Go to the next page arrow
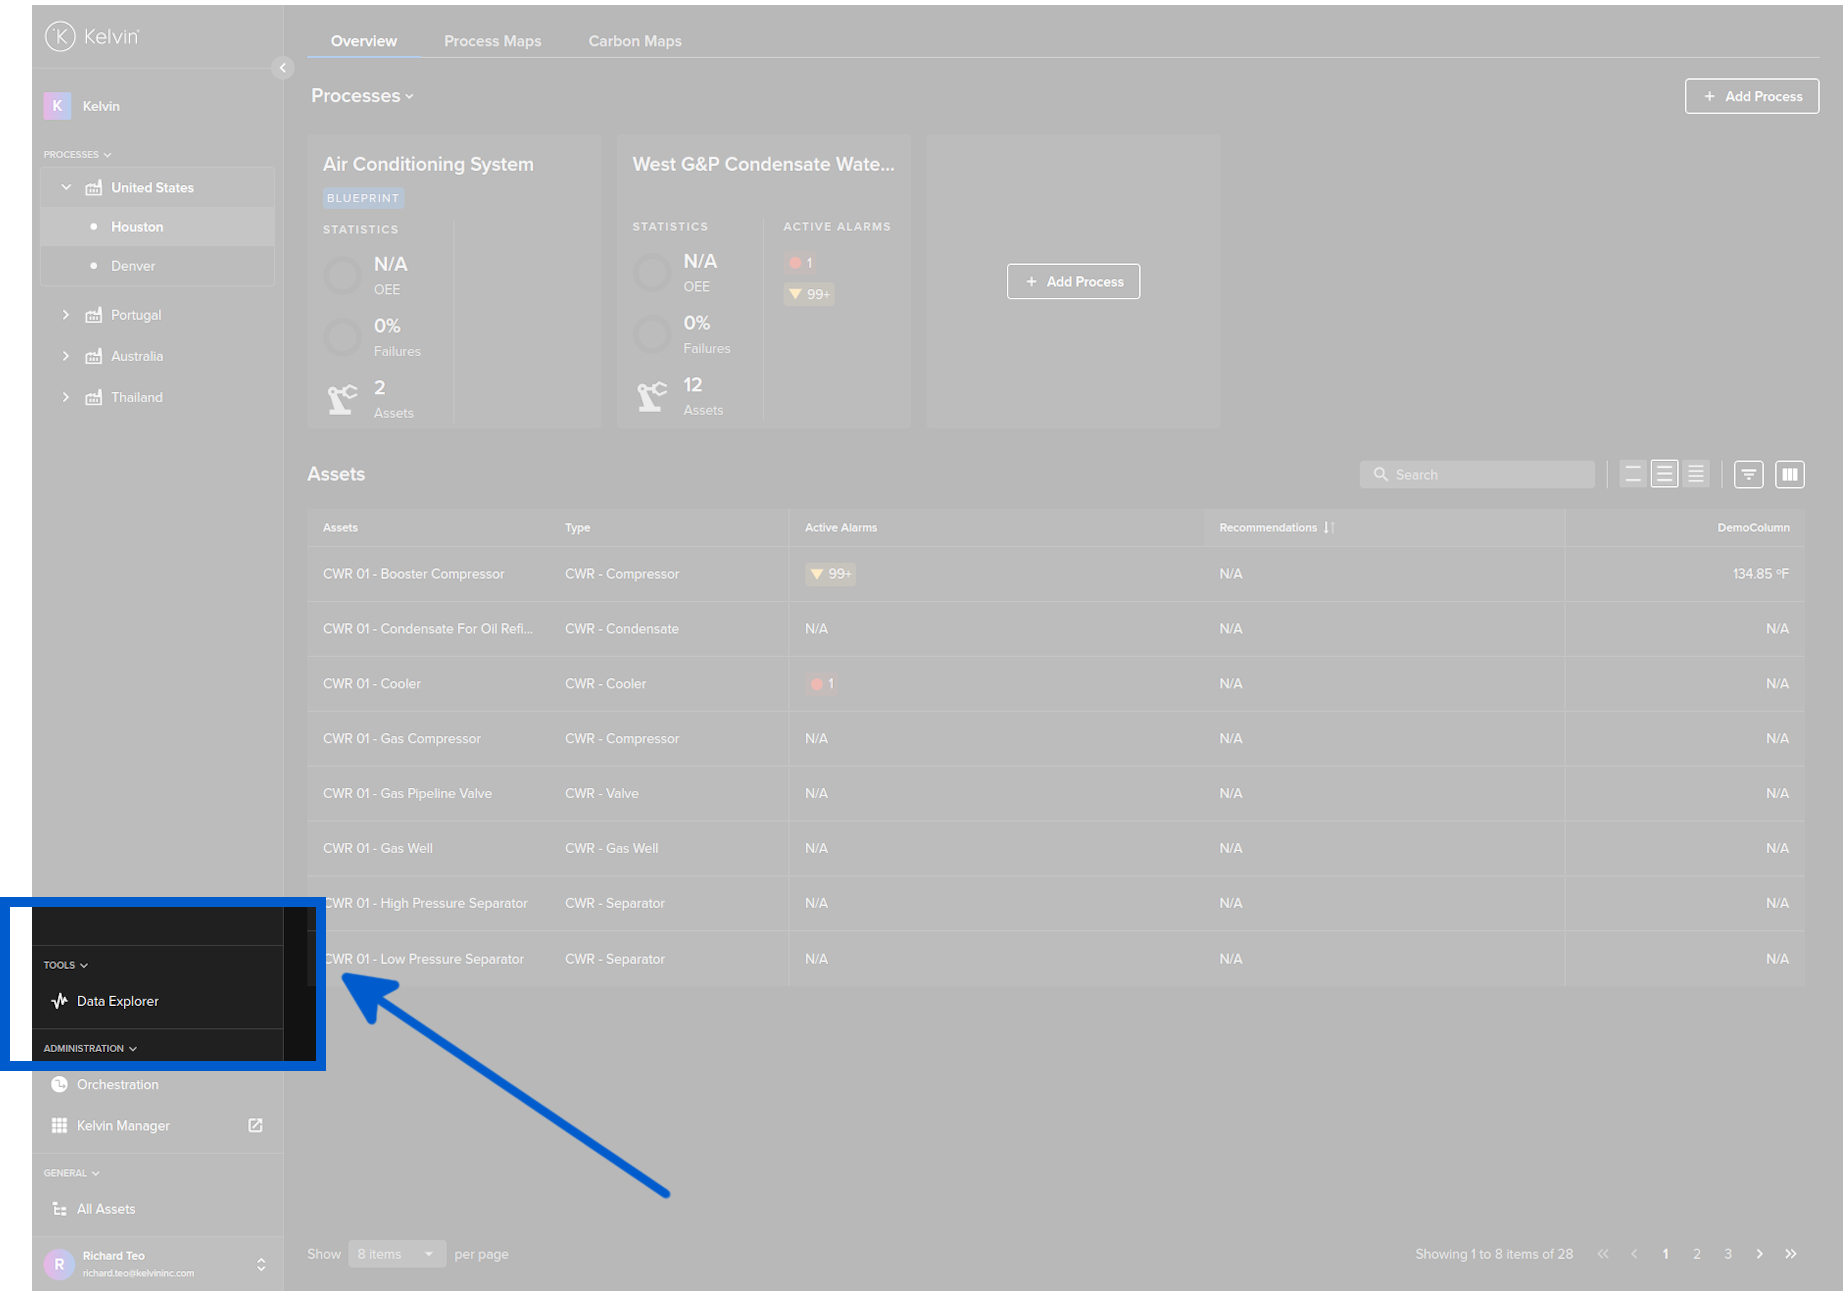The width and height of the screenshot is (1848, 1312). coord(1759,1254)
